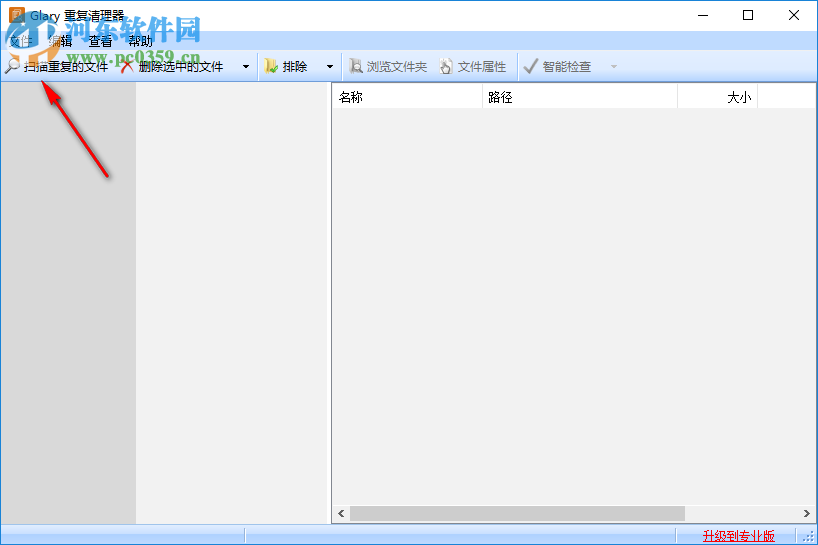818x545 pixels.
Task: Open the 编辑 menu
Action: 60,41
